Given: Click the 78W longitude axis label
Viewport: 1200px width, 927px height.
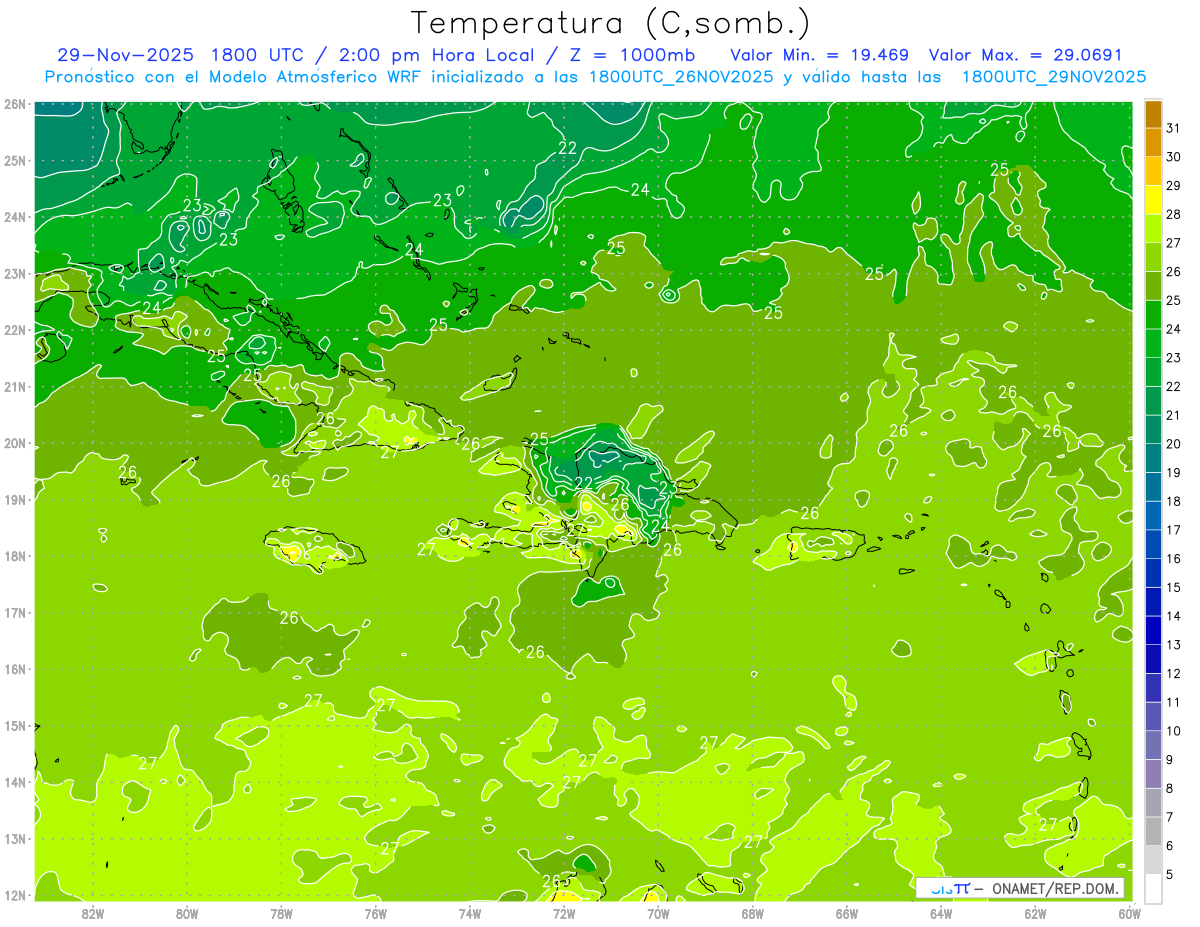Looking at the screenshot, I should click(x=281, y=913).
